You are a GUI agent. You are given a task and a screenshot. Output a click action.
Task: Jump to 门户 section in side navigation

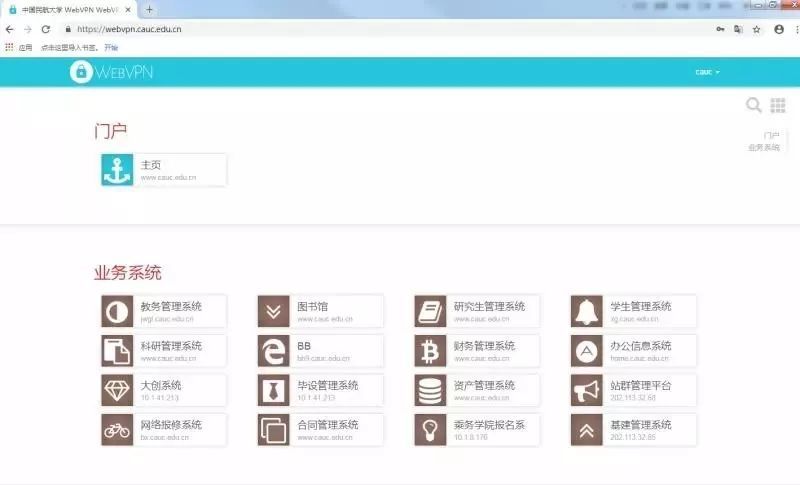[771, 135]
